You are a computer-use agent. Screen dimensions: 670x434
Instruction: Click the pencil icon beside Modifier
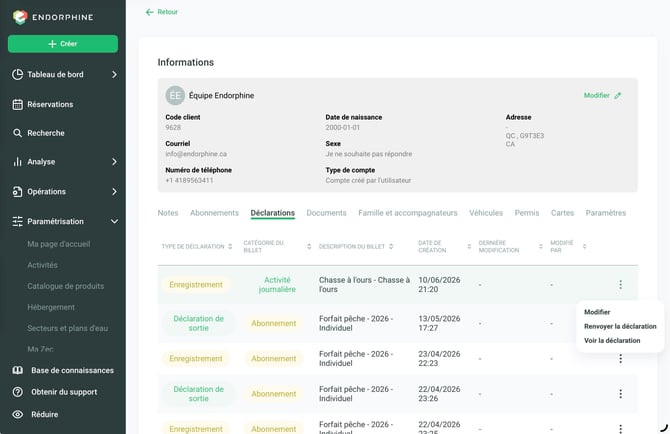tap(618, 95)
